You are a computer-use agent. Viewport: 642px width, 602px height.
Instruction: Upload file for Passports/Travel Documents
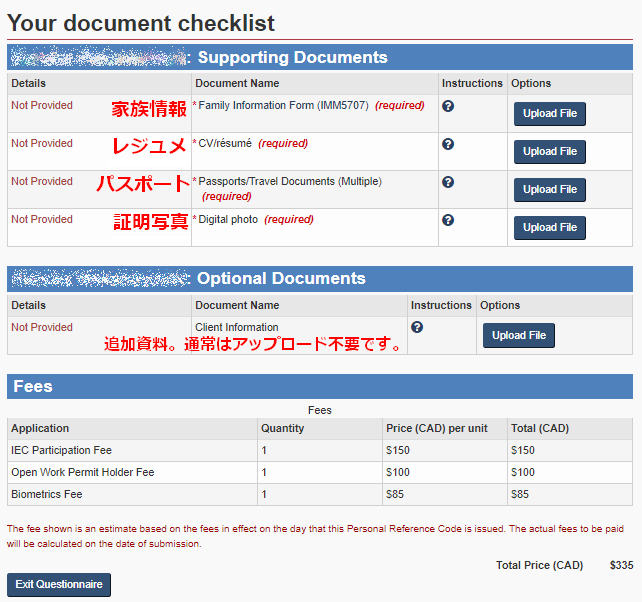549,190
